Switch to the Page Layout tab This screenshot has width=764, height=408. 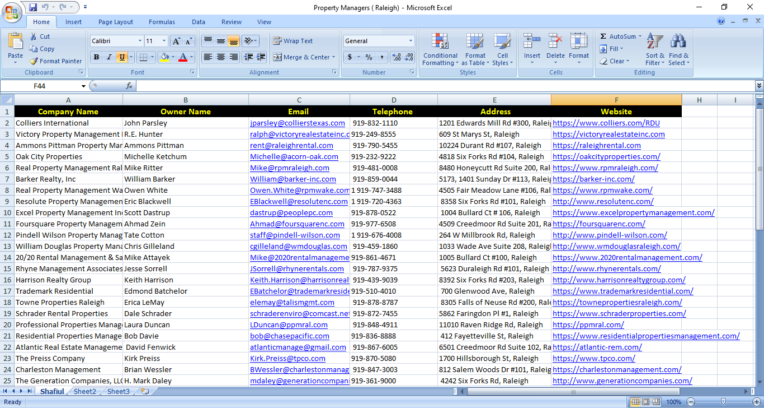(x=115, y=22)
